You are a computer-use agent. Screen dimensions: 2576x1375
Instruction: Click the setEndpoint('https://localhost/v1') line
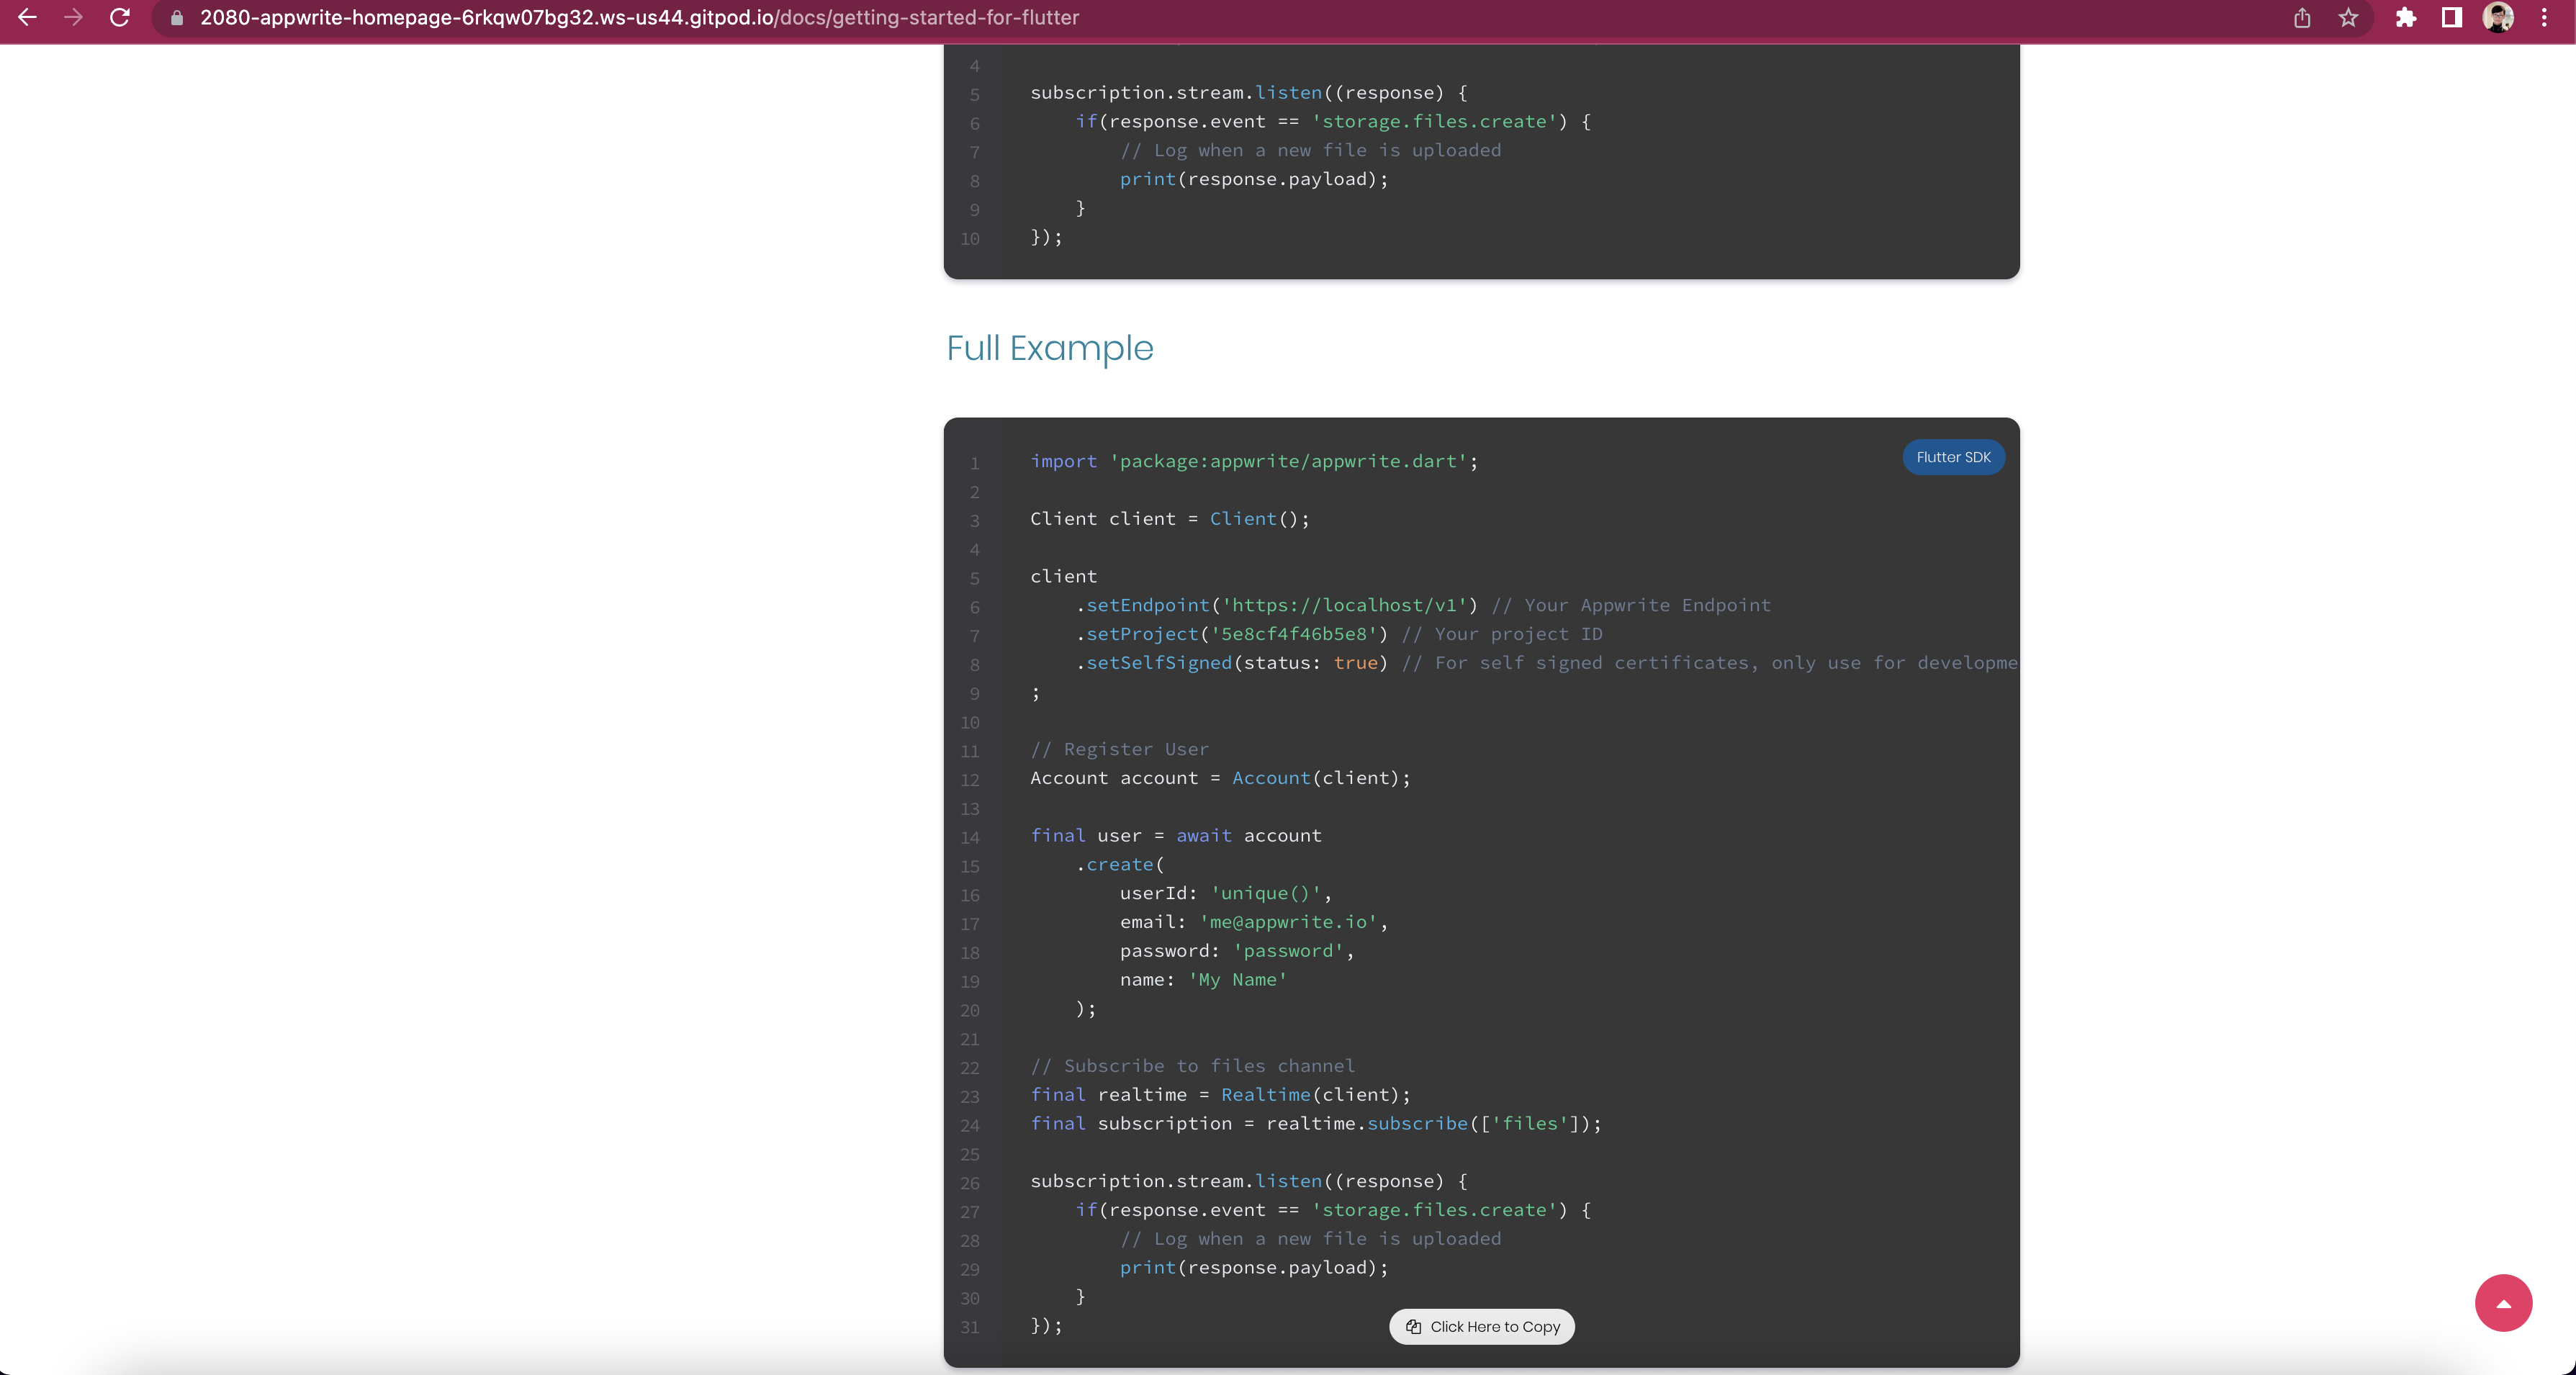point(1423,605)
